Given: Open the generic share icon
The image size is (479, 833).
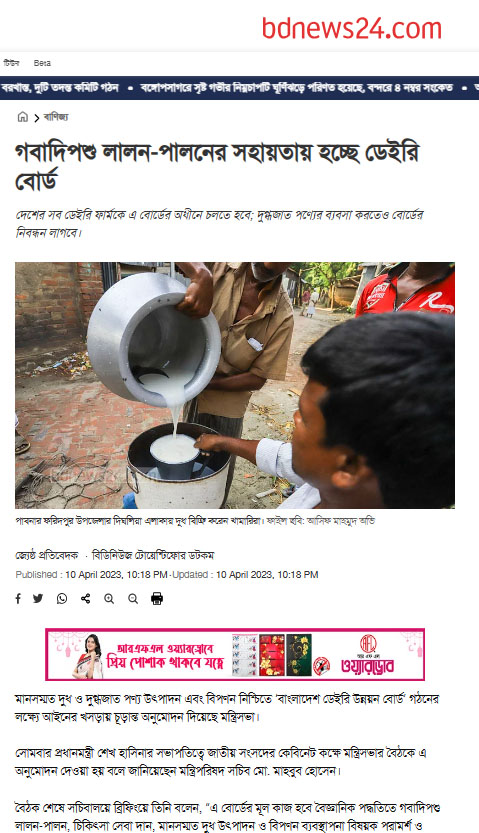Looking at the screenshot, I should [85, 599].
